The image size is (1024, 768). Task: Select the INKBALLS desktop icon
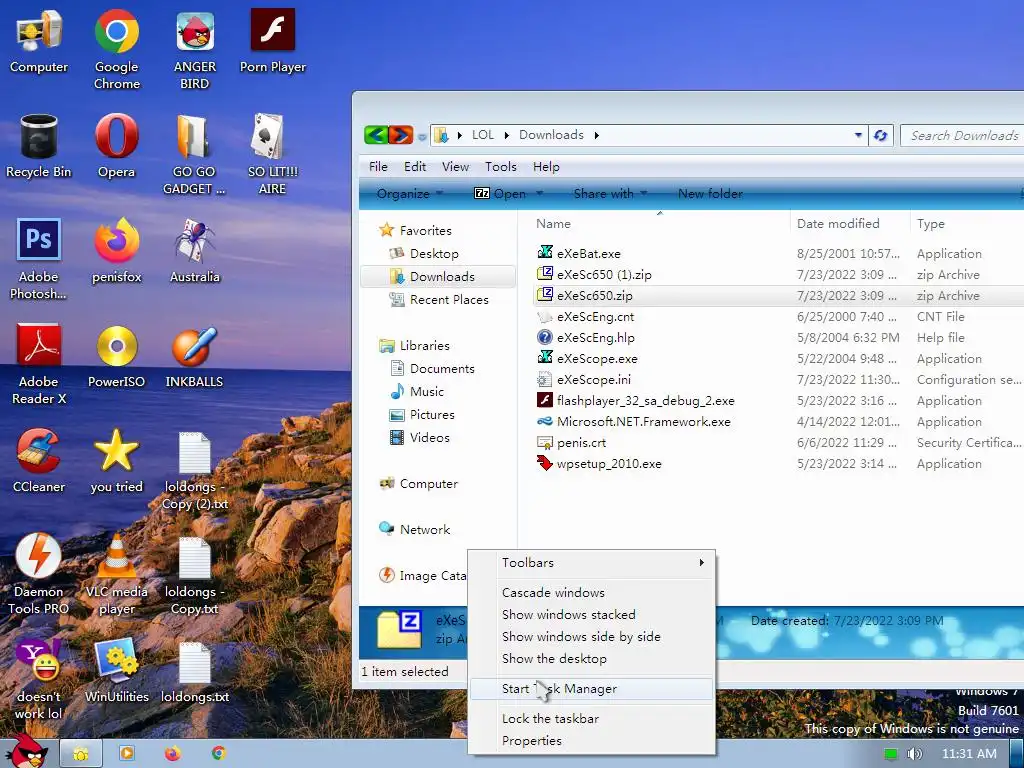195,356
